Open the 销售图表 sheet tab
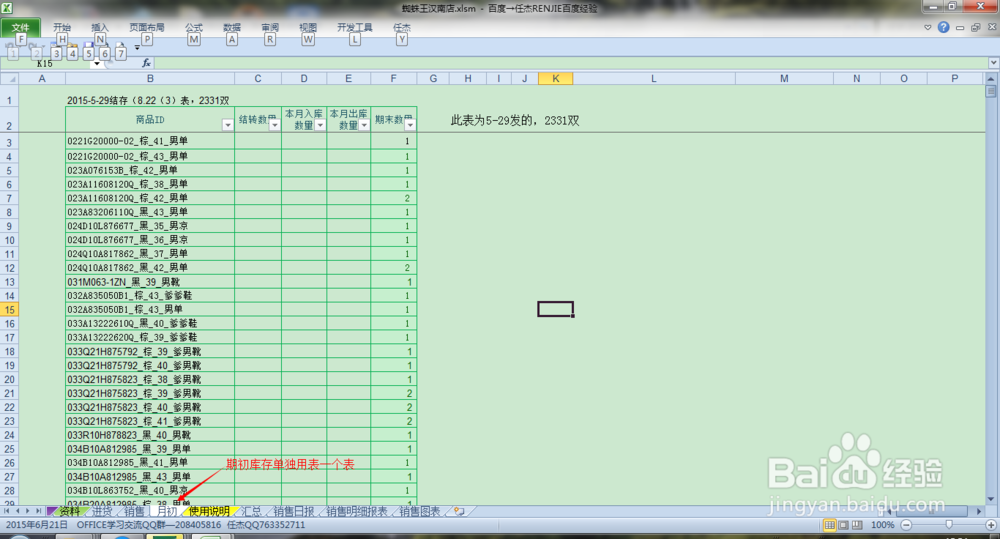This screenshot has height=539, width=1000. [420, 512]
